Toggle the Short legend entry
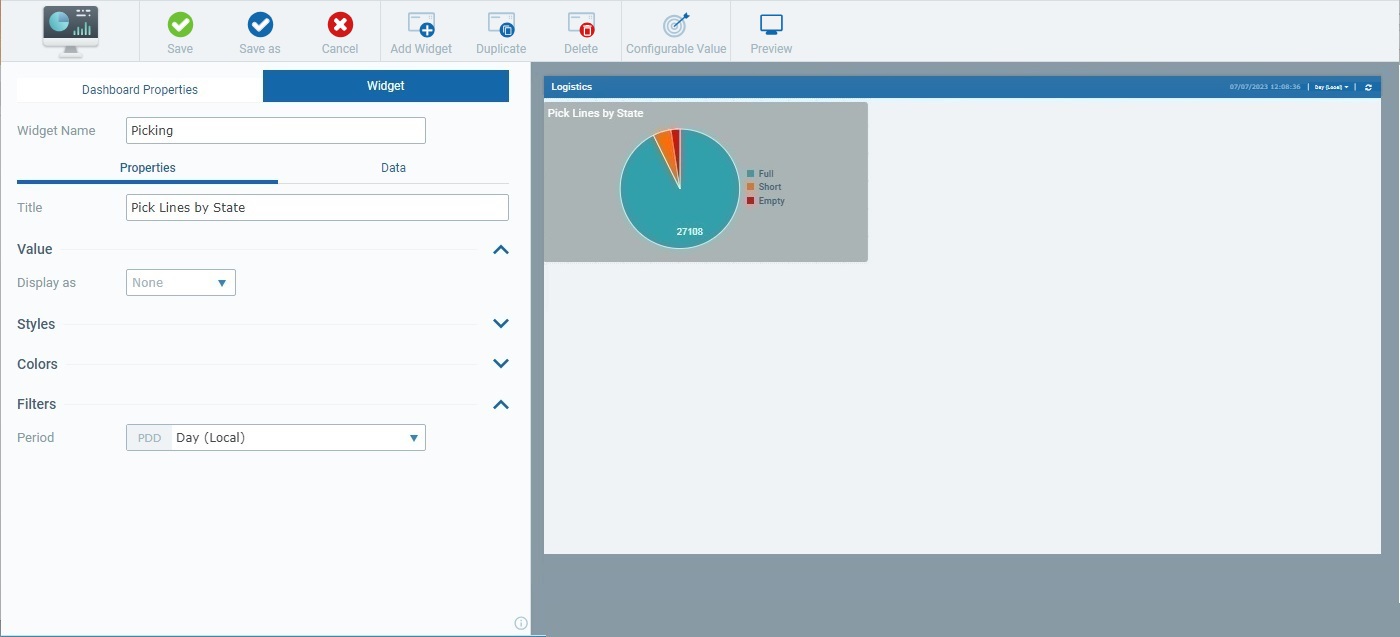This screenshot has width=1400, height=637. [765, 187]
